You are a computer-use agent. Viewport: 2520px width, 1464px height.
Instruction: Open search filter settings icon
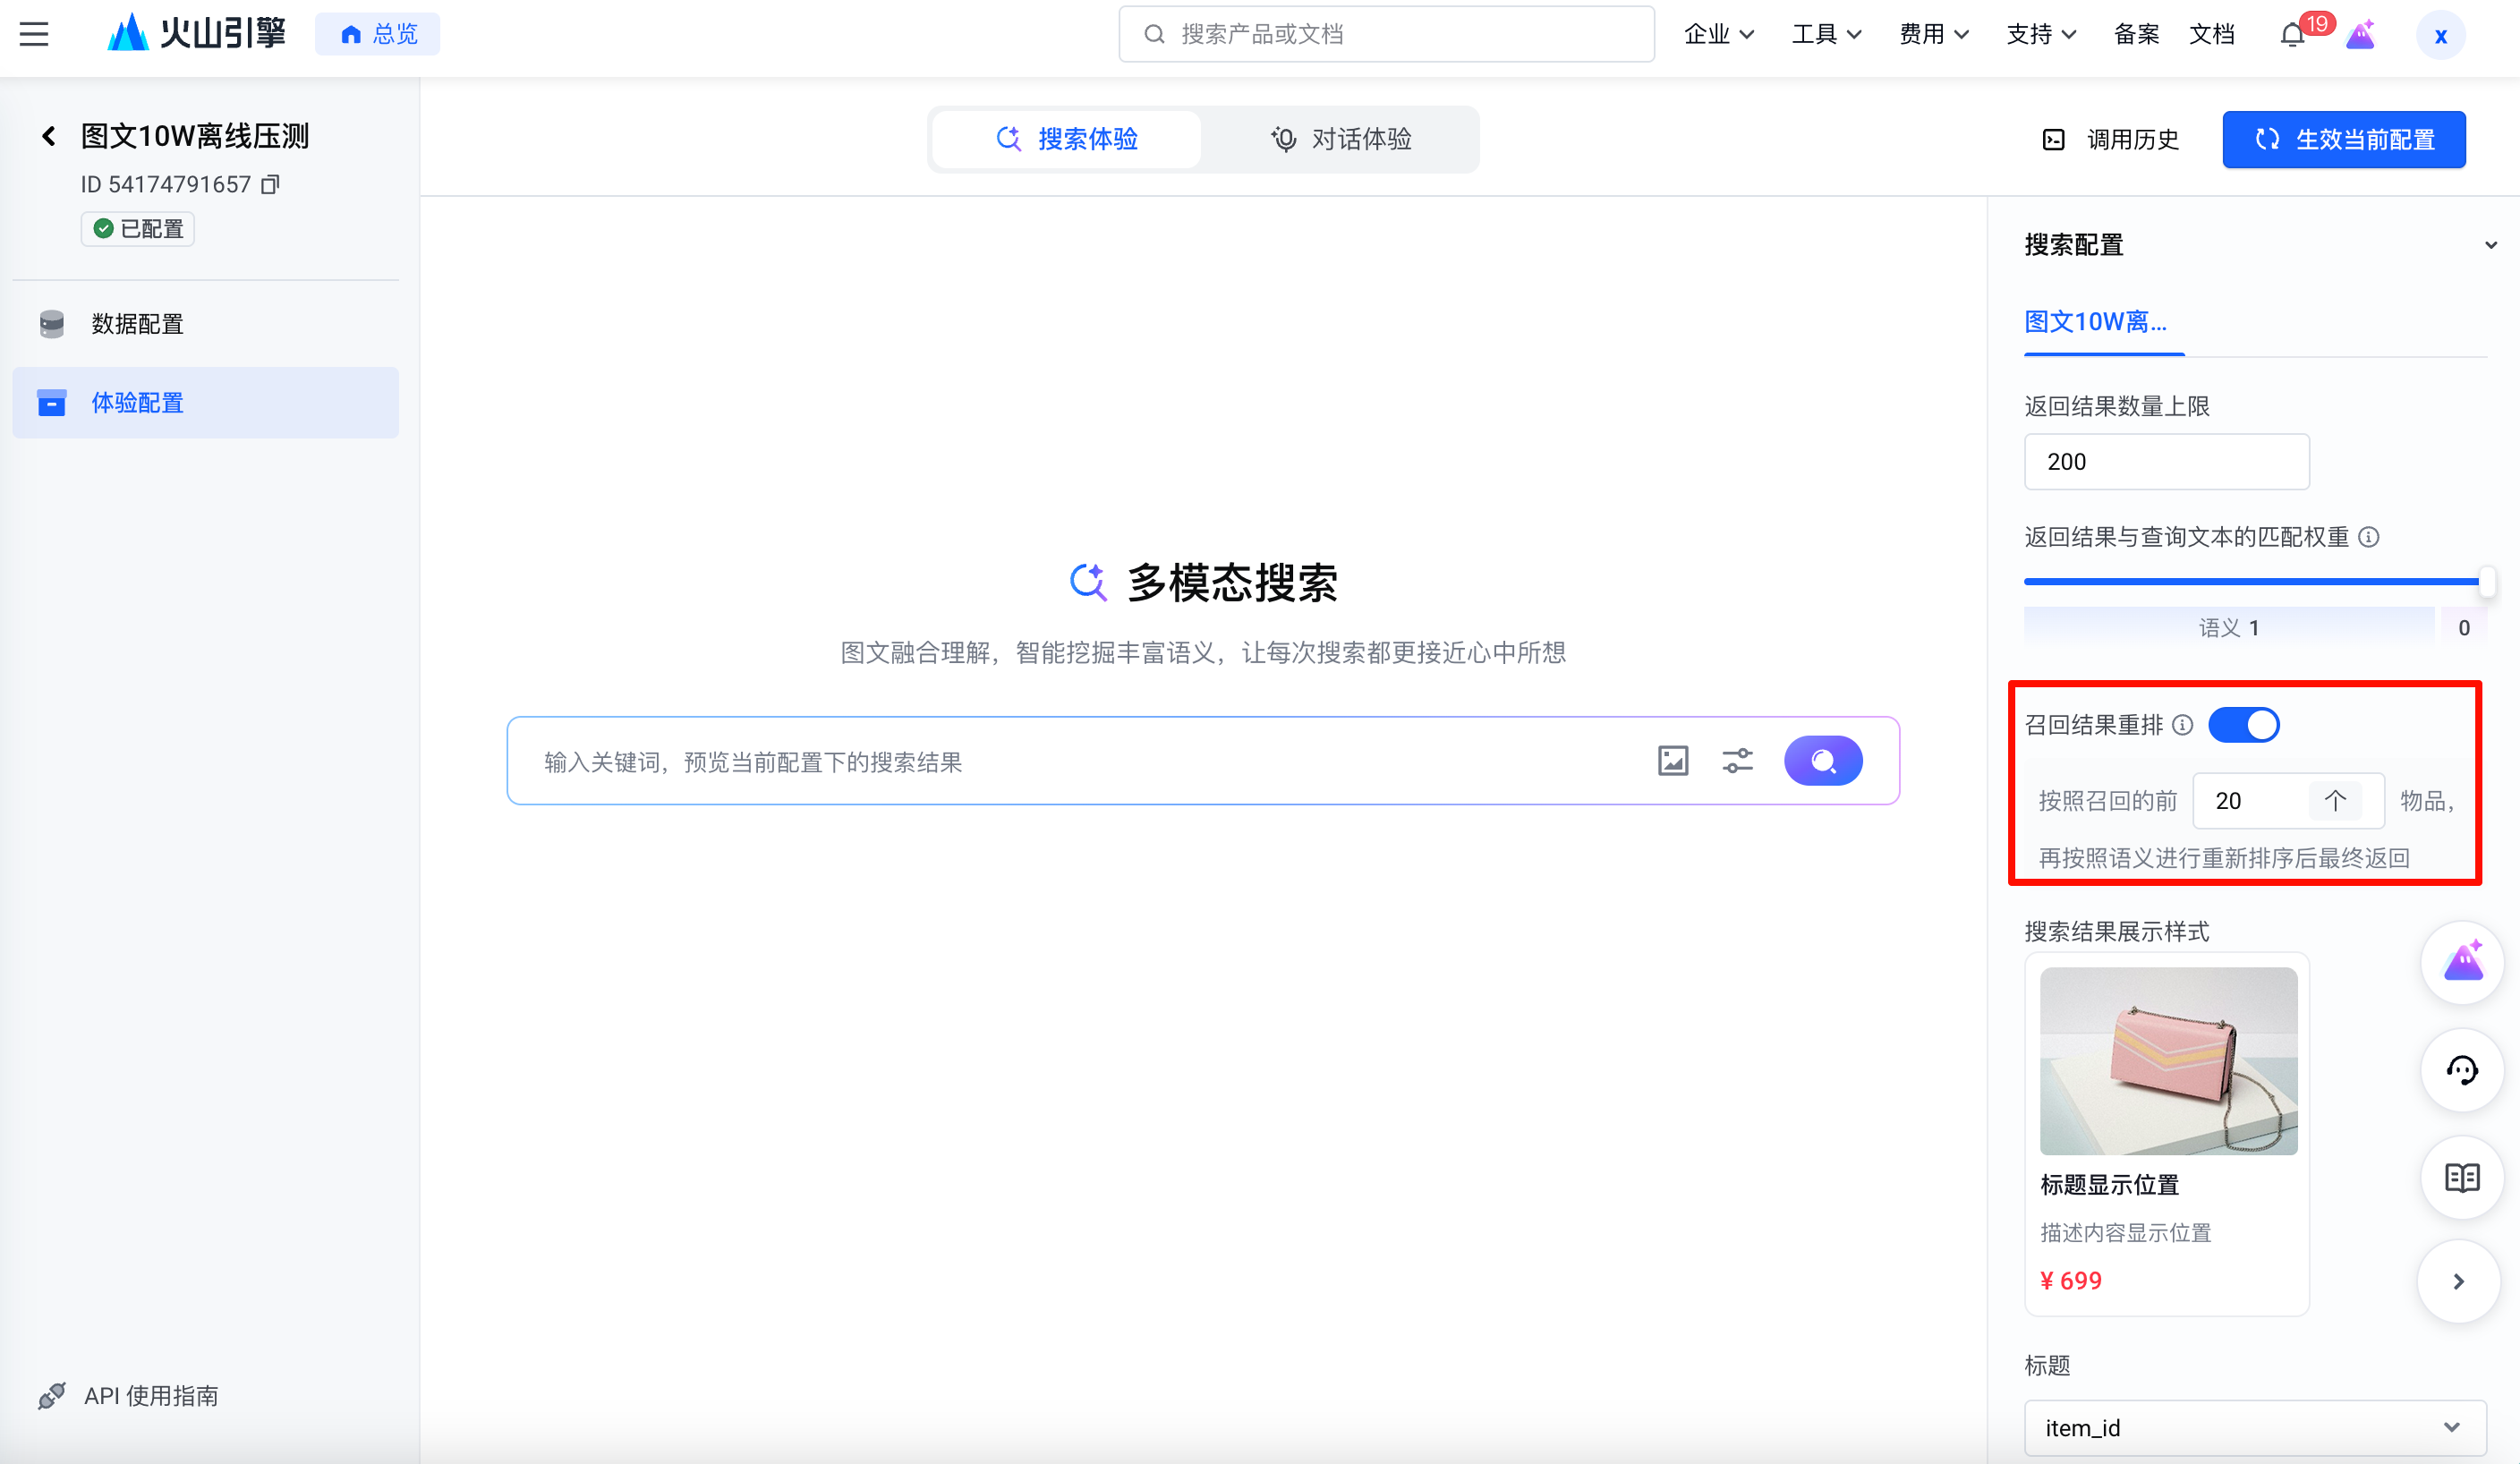coord(1738,761)
